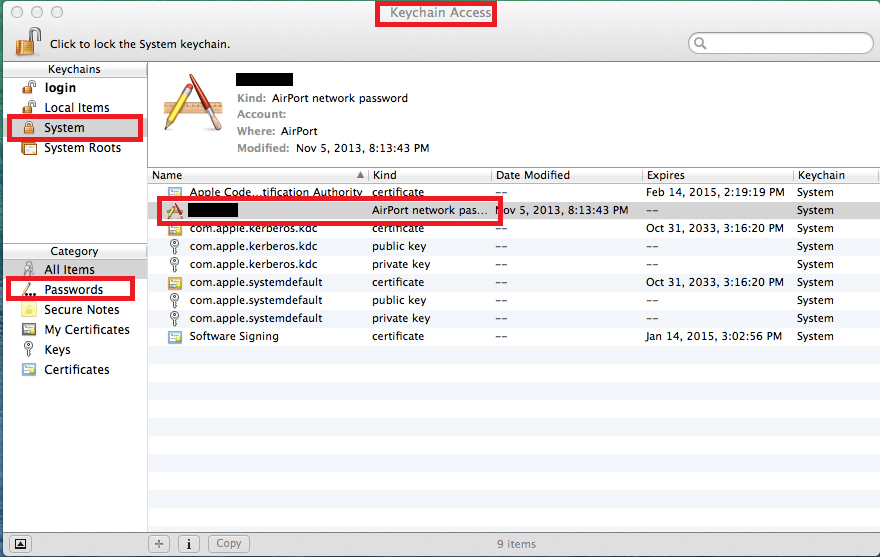880x557 pixels.
Task: Click the padlock icon to lock System keychain
Action: (x=28, y=42)
